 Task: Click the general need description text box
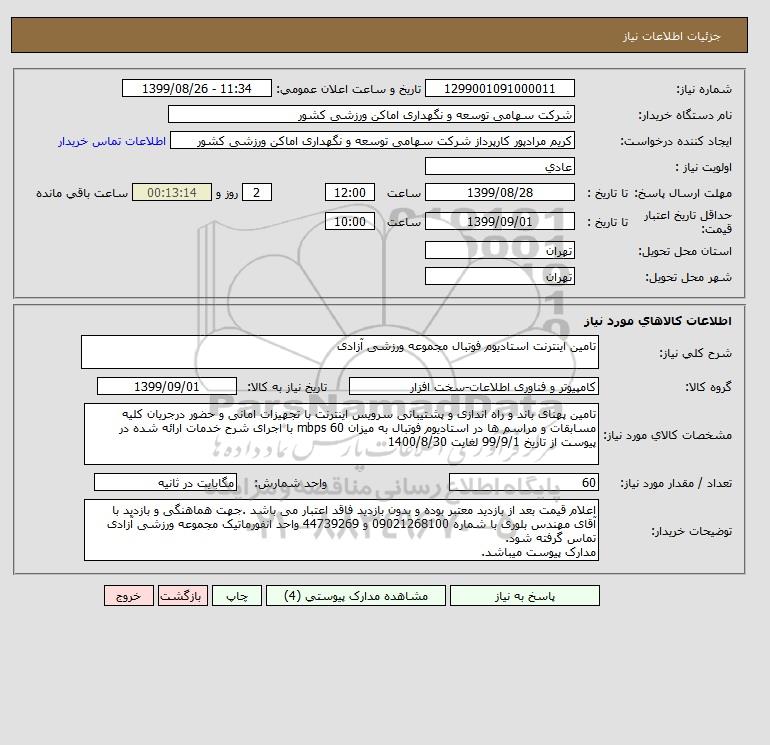tap(340, 352)
